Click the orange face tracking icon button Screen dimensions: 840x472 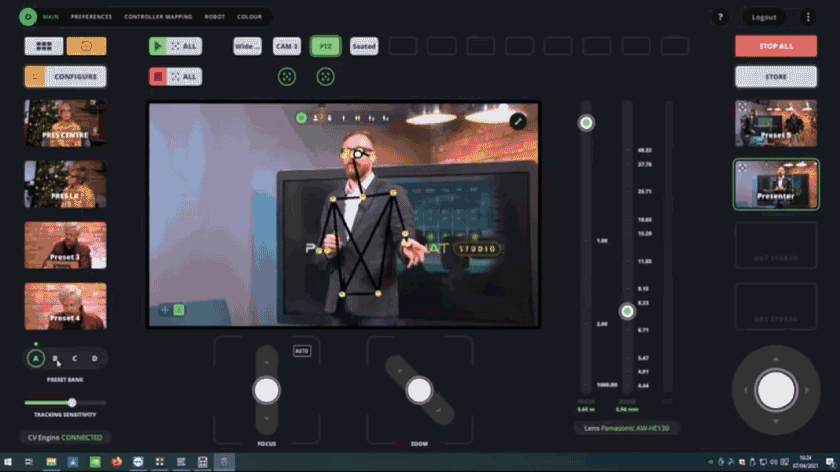(86, 46)
